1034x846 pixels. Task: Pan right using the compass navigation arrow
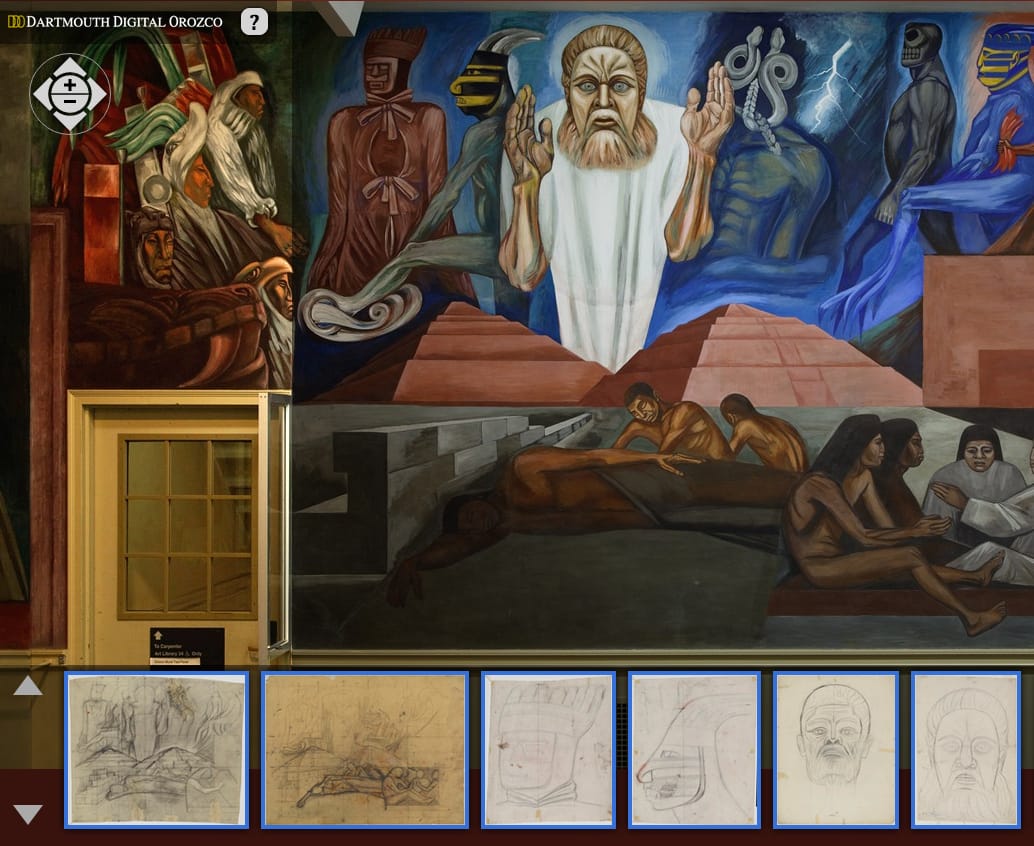coord(99,92)
